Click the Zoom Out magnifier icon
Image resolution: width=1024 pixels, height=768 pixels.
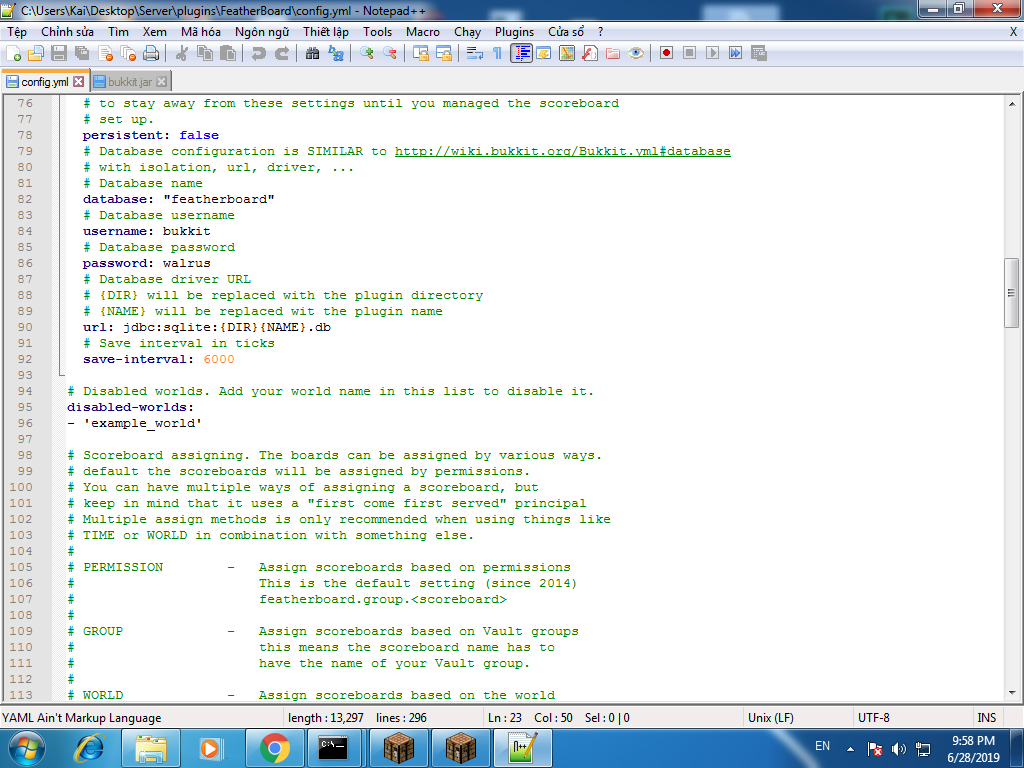(390, 54)
